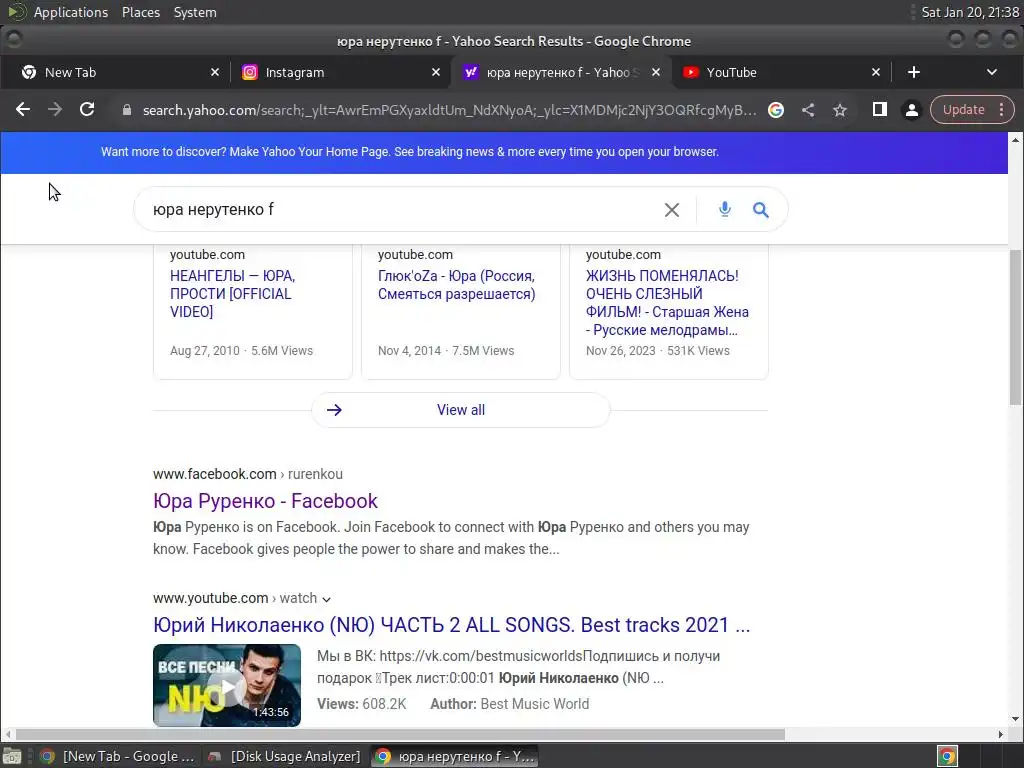Close the New Tab tab

pyautogui.click(x=215, y=72)
